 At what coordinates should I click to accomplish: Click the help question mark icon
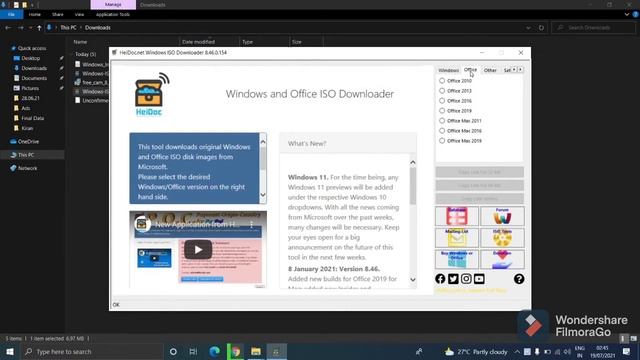[519, 279]
